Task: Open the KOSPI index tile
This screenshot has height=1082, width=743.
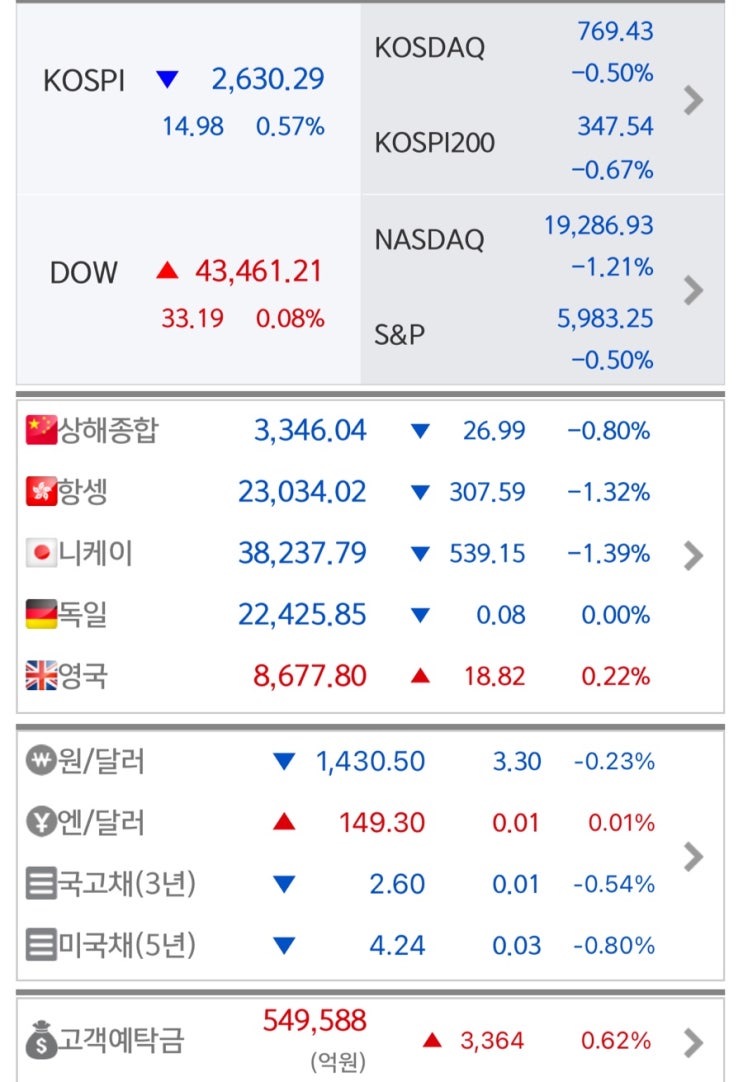Action: click(188, 98)
